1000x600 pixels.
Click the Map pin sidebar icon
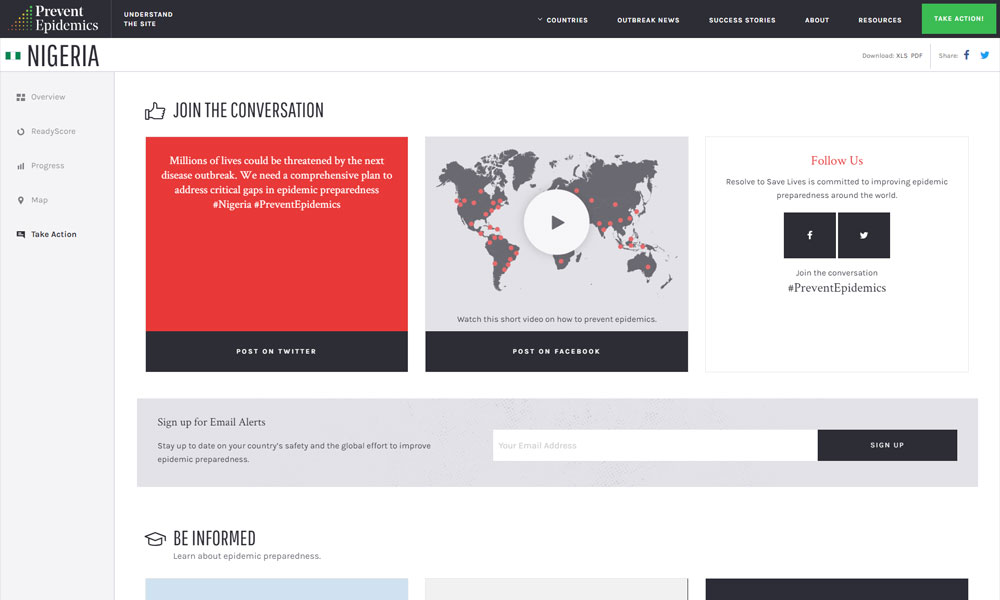[21, 200]
